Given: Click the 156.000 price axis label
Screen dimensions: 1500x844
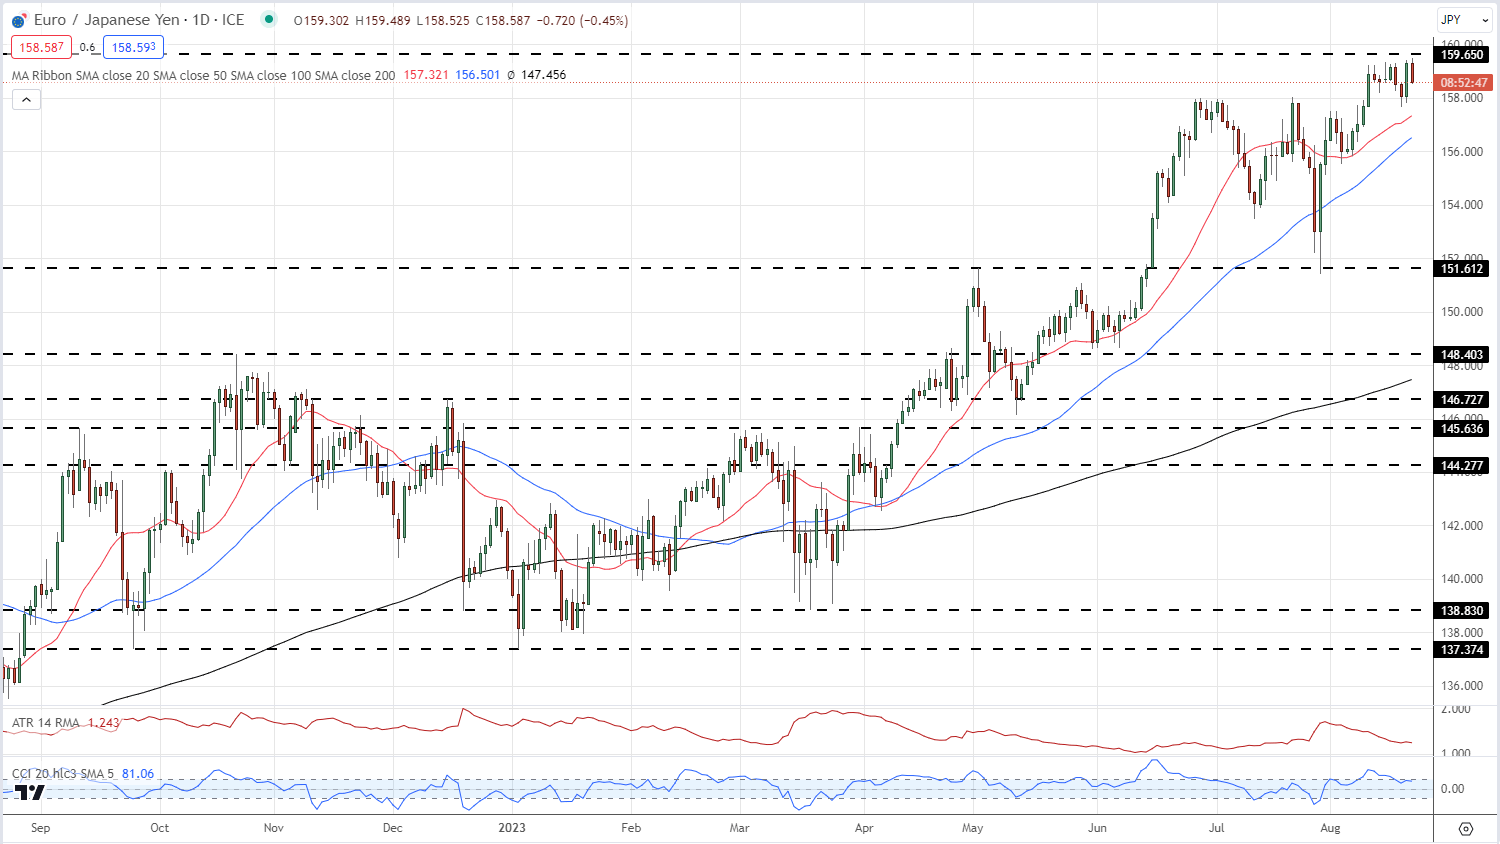Looking at the screenshot, I should [x=1462, y=152].
